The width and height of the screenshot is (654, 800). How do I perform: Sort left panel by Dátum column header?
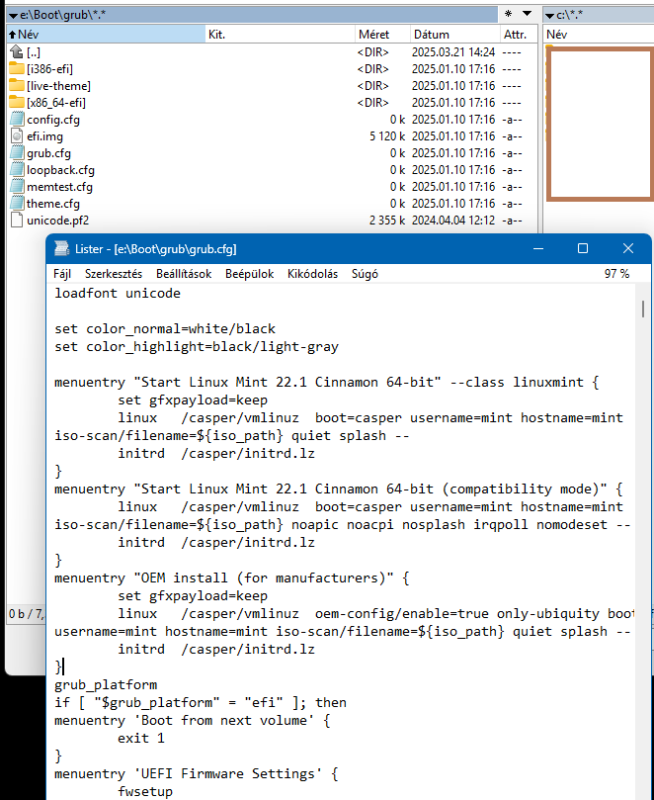coord(455,34)
